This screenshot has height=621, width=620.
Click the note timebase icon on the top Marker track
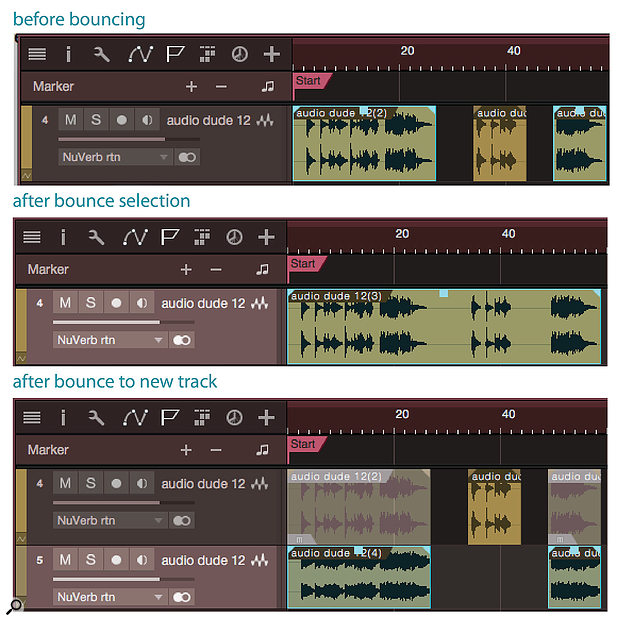(x=268, y=86)
